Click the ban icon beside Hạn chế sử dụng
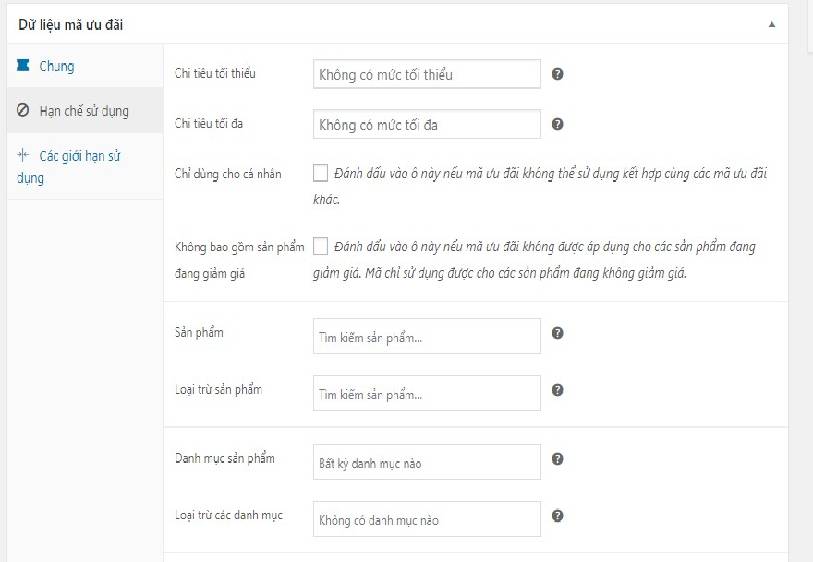Screen dimensions: 813x562 tap(23, 110)
